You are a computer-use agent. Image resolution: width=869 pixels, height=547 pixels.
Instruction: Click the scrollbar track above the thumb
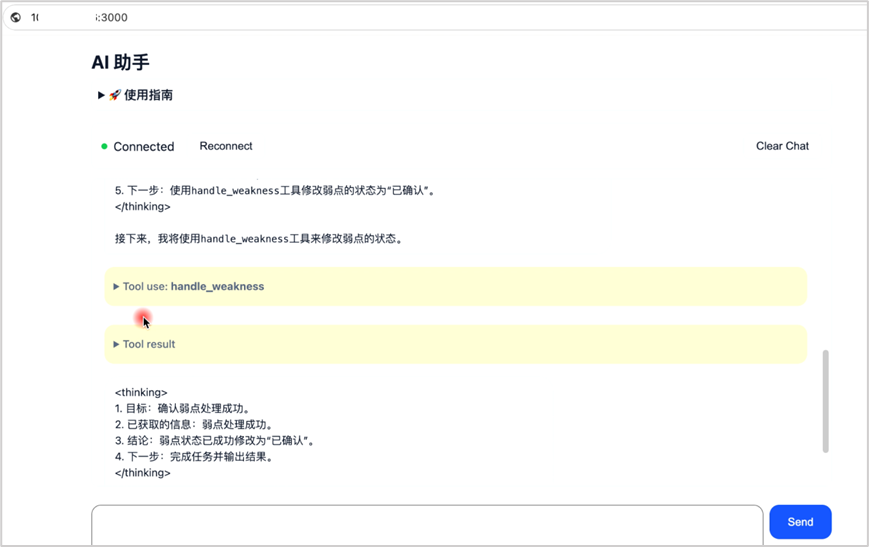pos(825,250)
